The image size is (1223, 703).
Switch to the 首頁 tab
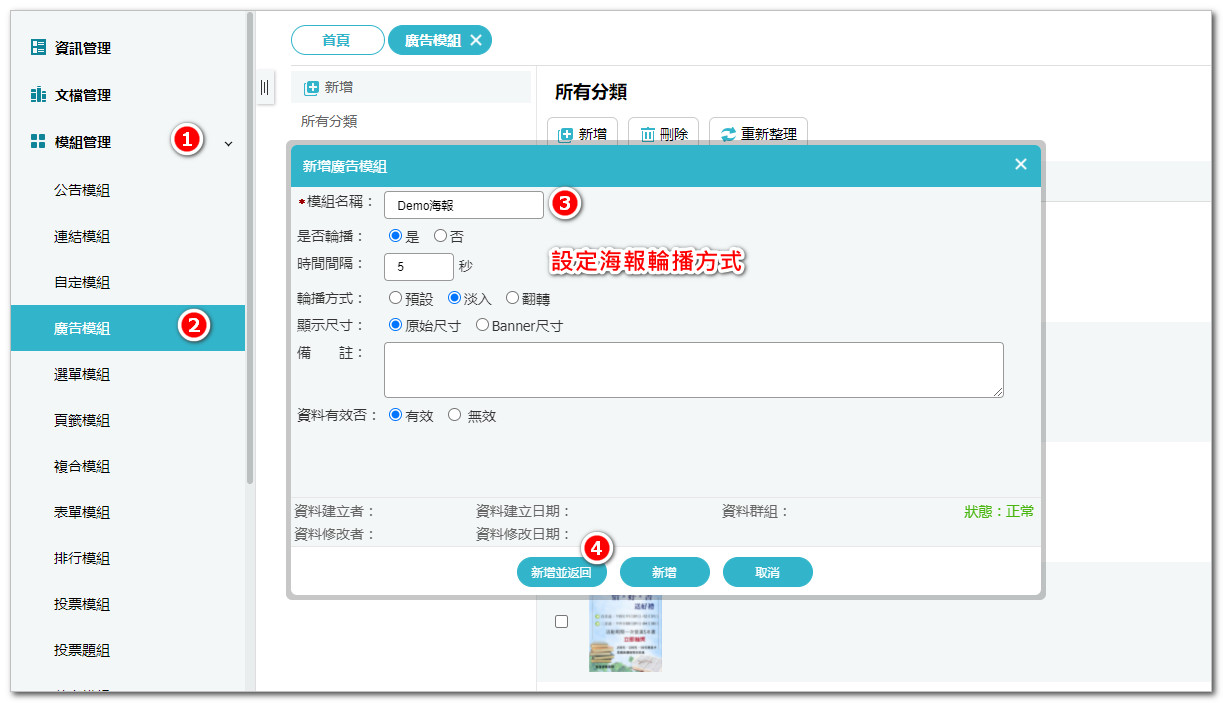pos(337,40)
